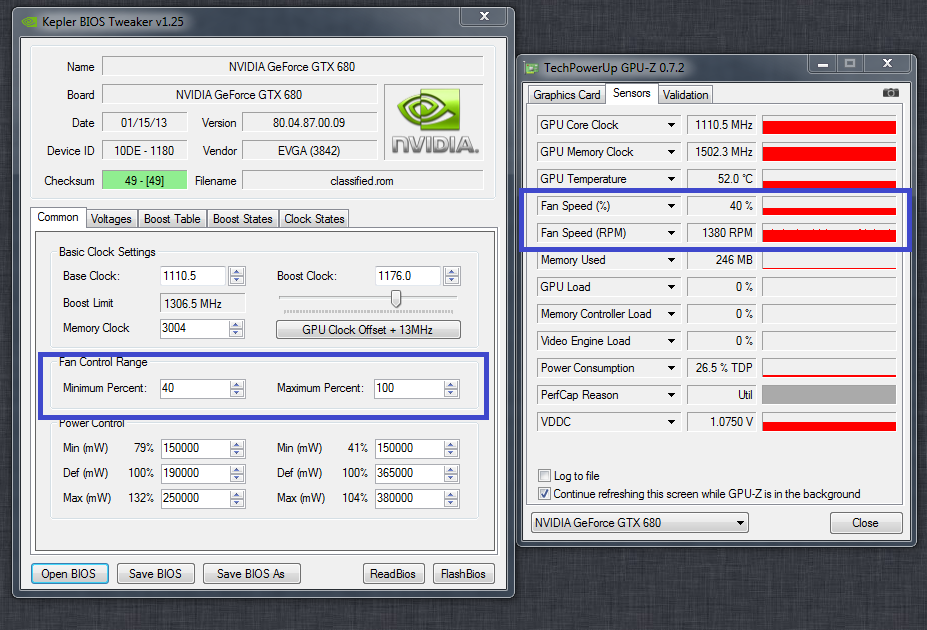This screenshot has height=630, width=927.
Task: Click the Device ID 10DE - 1180 field
Action: click(144, 151)
